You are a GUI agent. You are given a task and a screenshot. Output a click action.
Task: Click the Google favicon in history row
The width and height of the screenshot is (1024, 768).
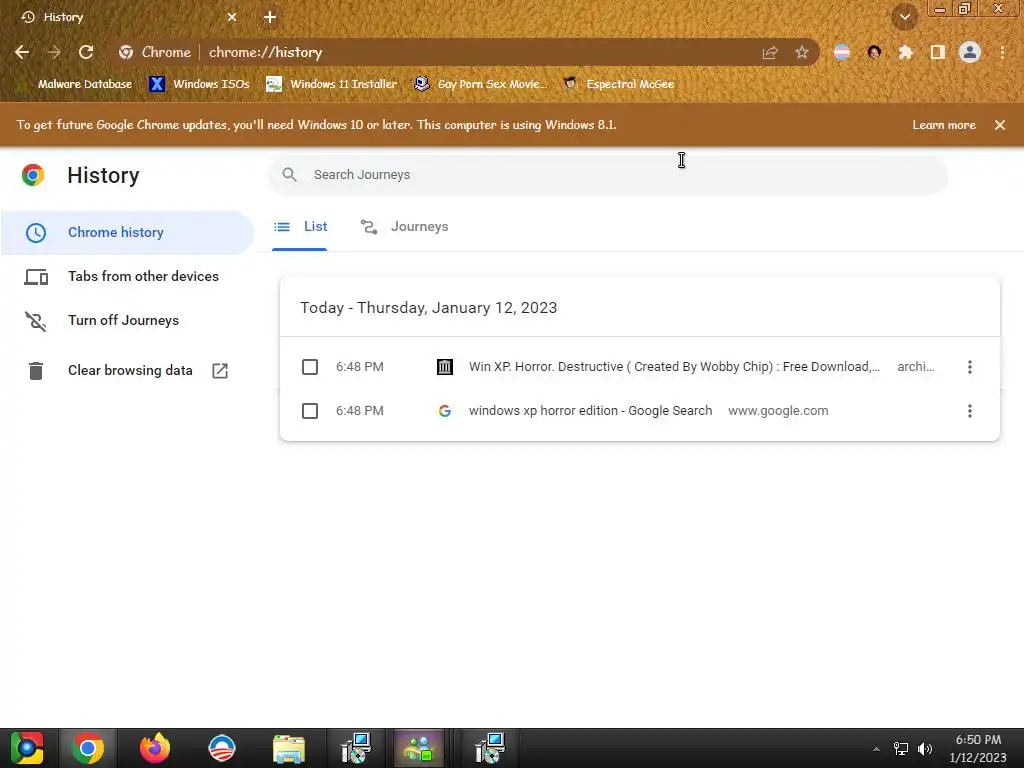tap(445, 411)
